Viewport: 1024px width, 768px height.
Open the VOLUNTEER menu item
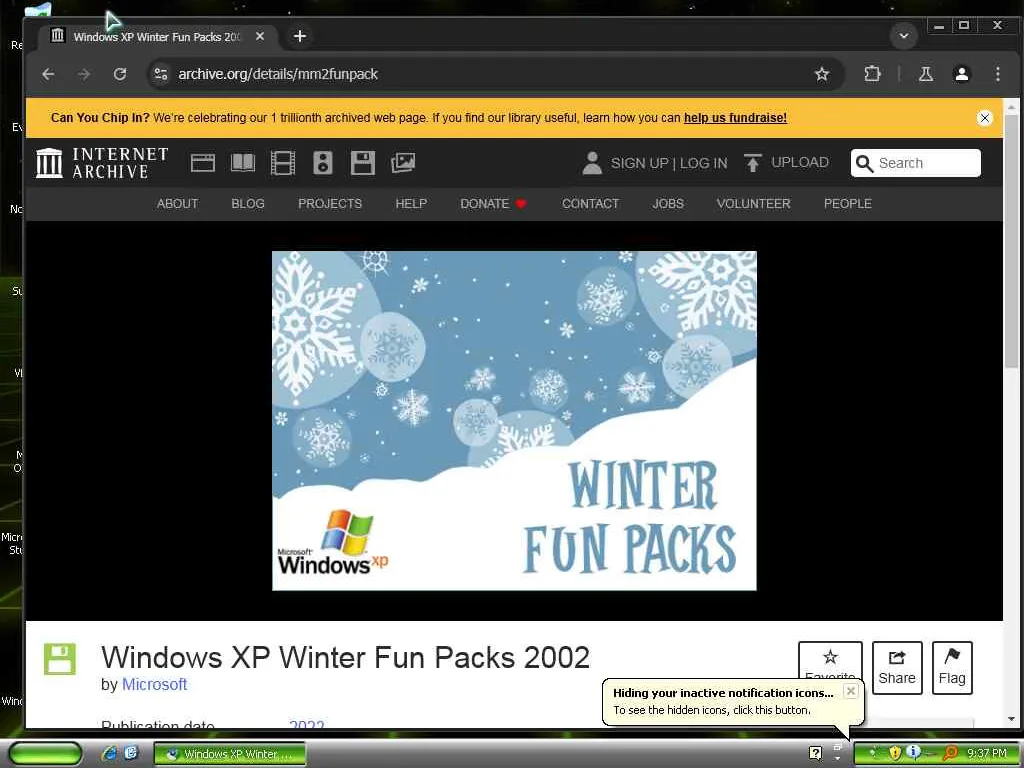tap(753, 204)
